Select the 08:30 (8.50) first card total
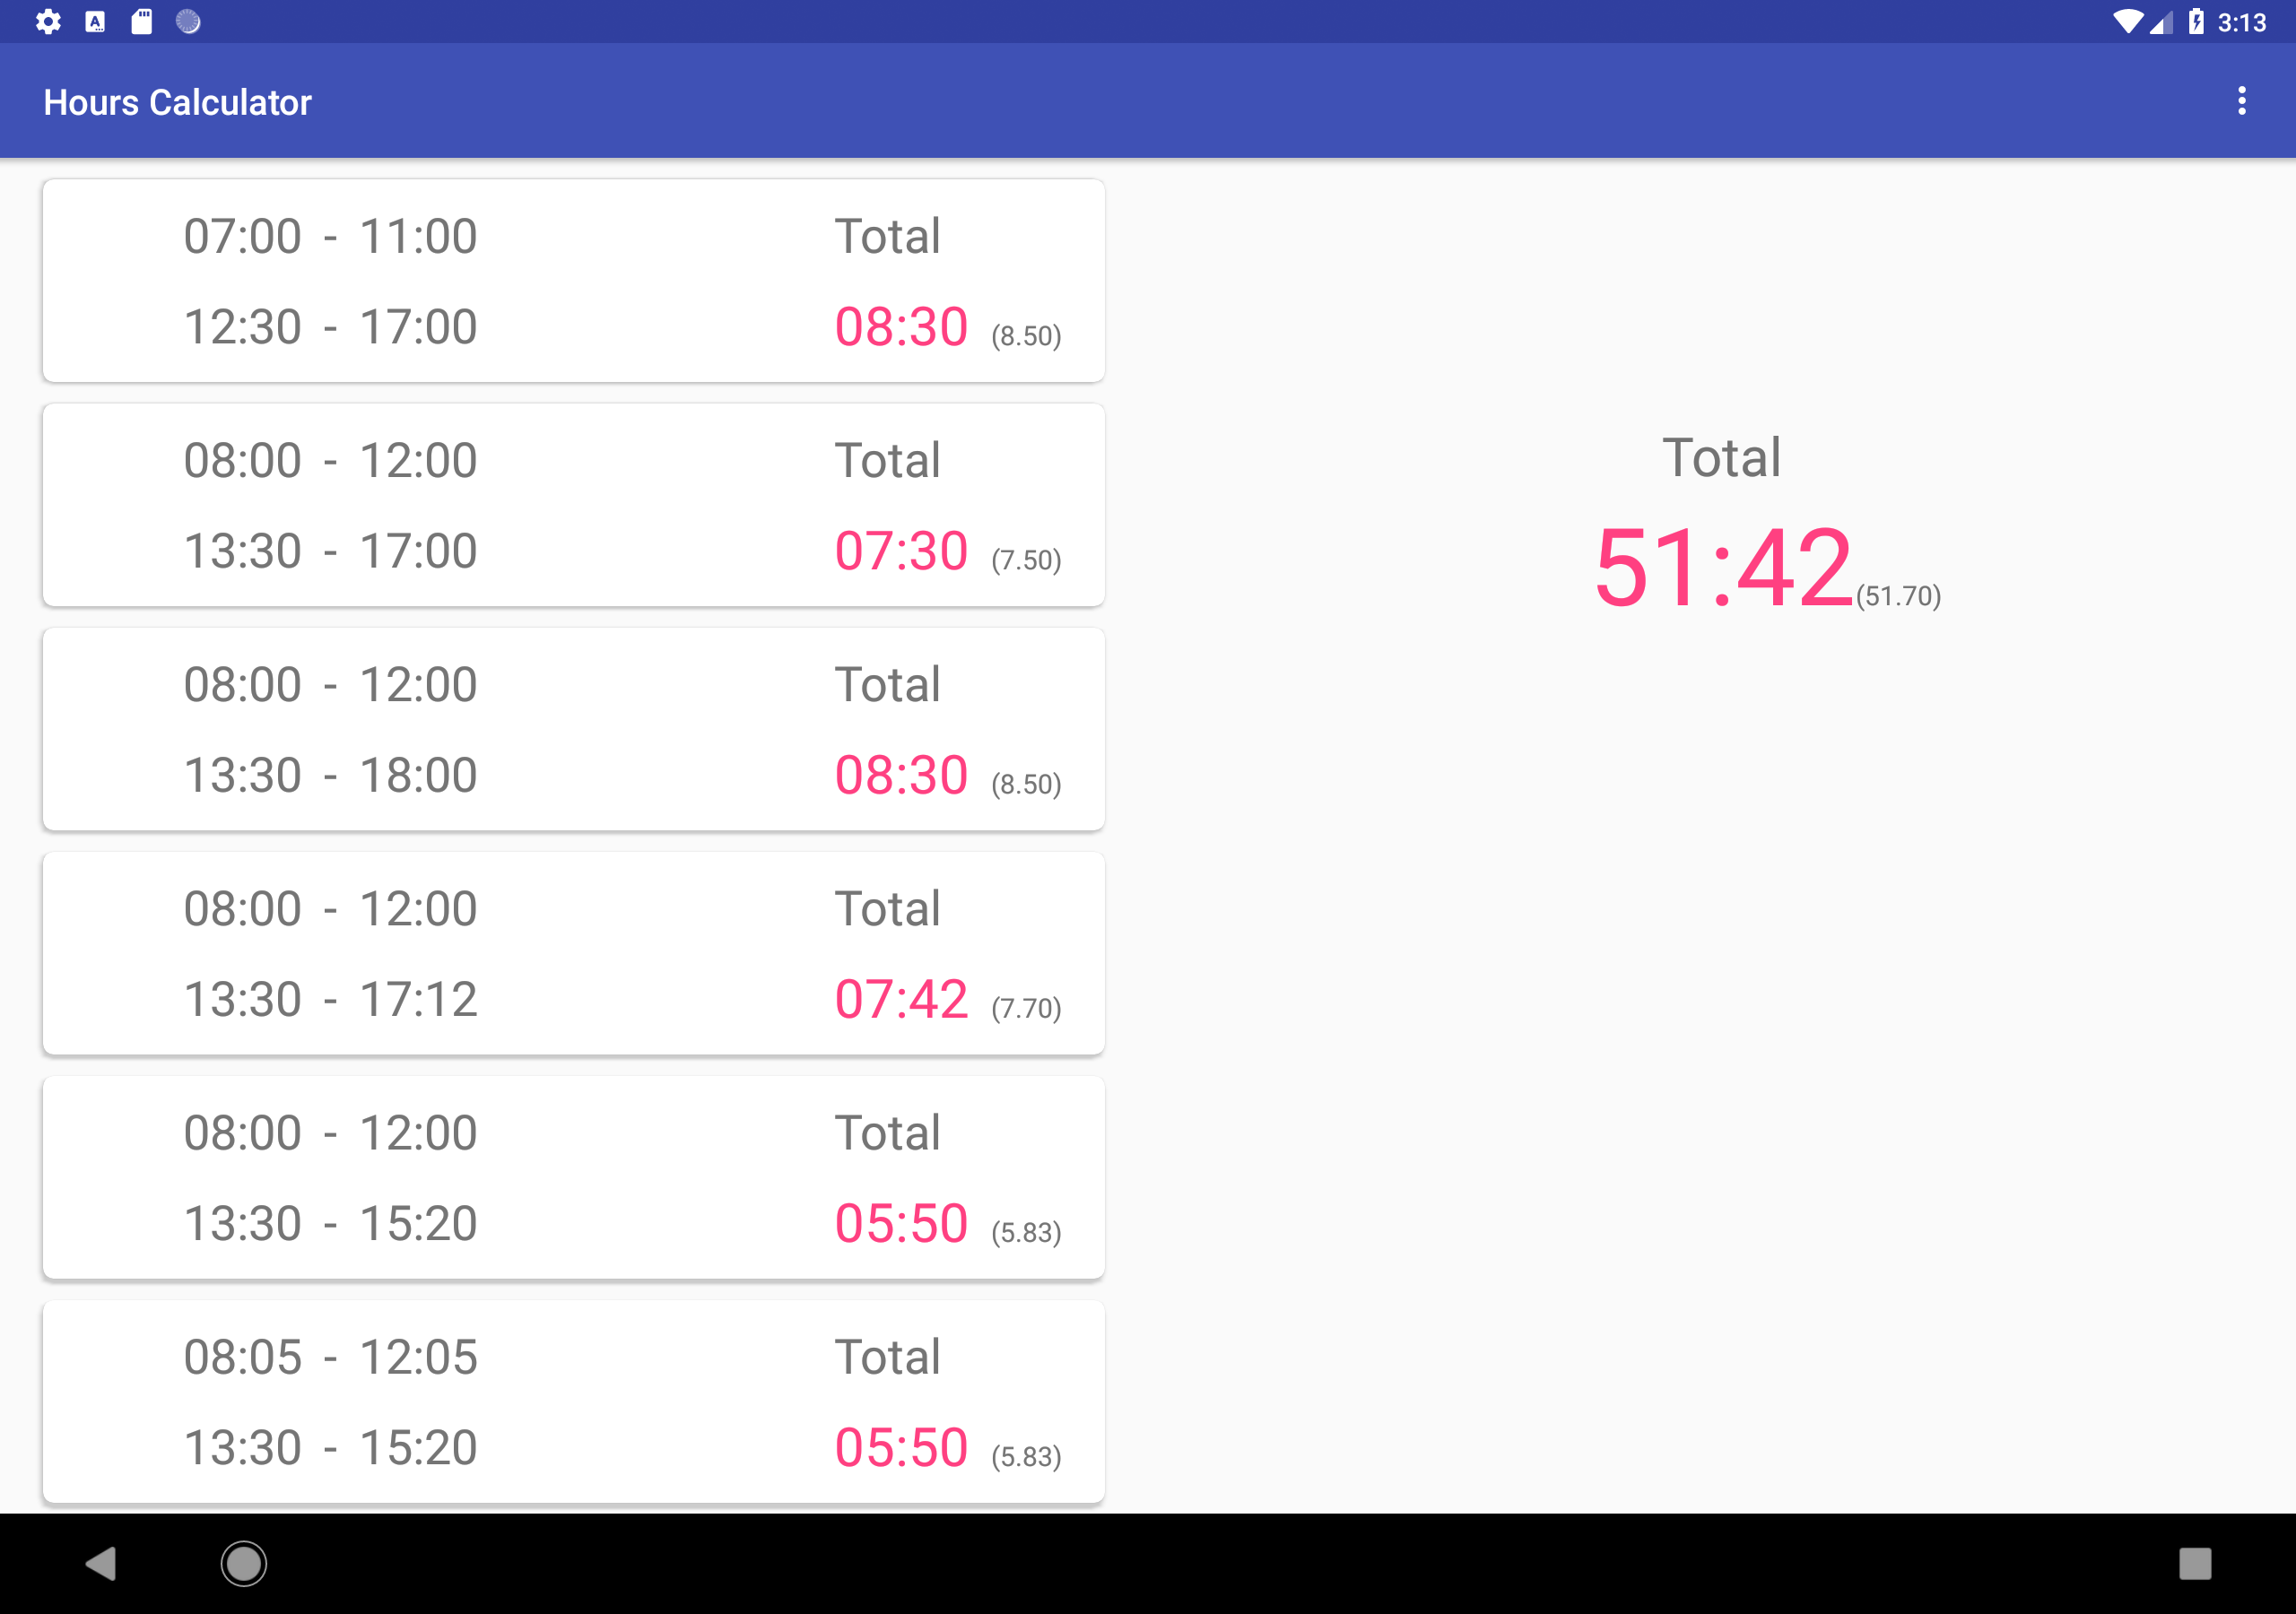The height and width of the screenshot is (1614, 2296). pos(901,327)
